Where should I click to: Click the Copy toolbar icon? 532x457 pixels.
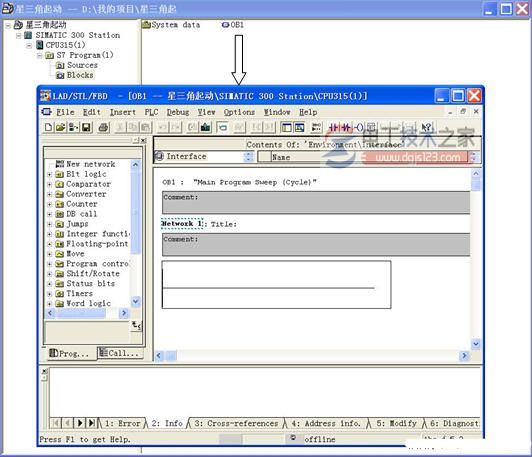(x=133, y=128)
